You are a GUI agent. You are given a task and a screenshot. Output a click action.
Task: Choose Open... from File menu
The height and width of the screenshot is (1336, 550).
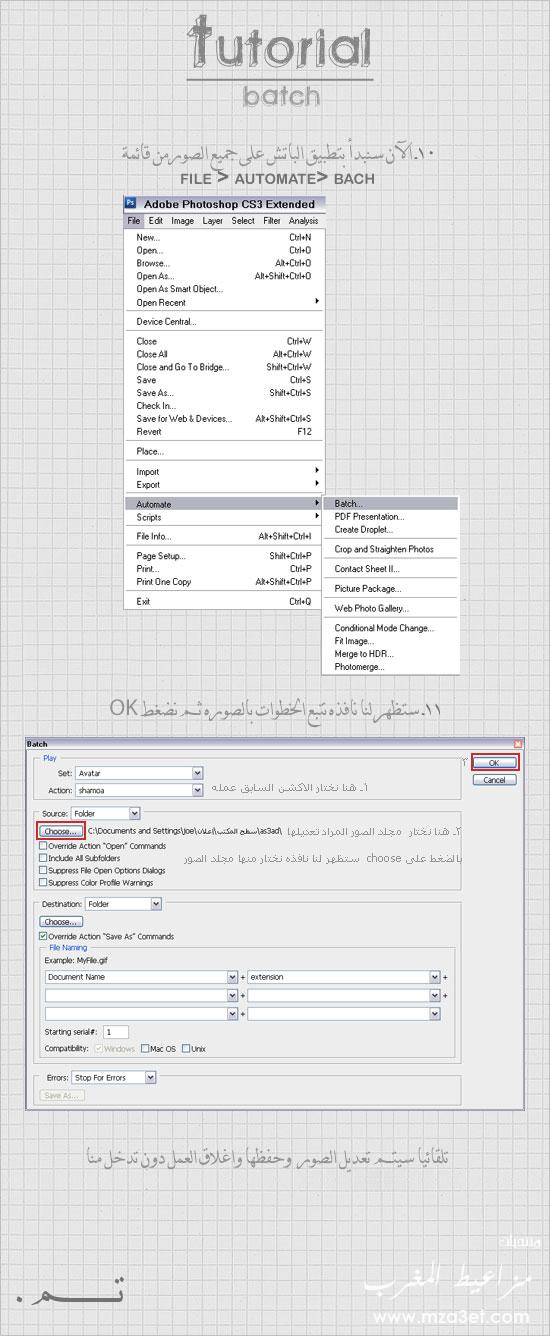[224, 250]
